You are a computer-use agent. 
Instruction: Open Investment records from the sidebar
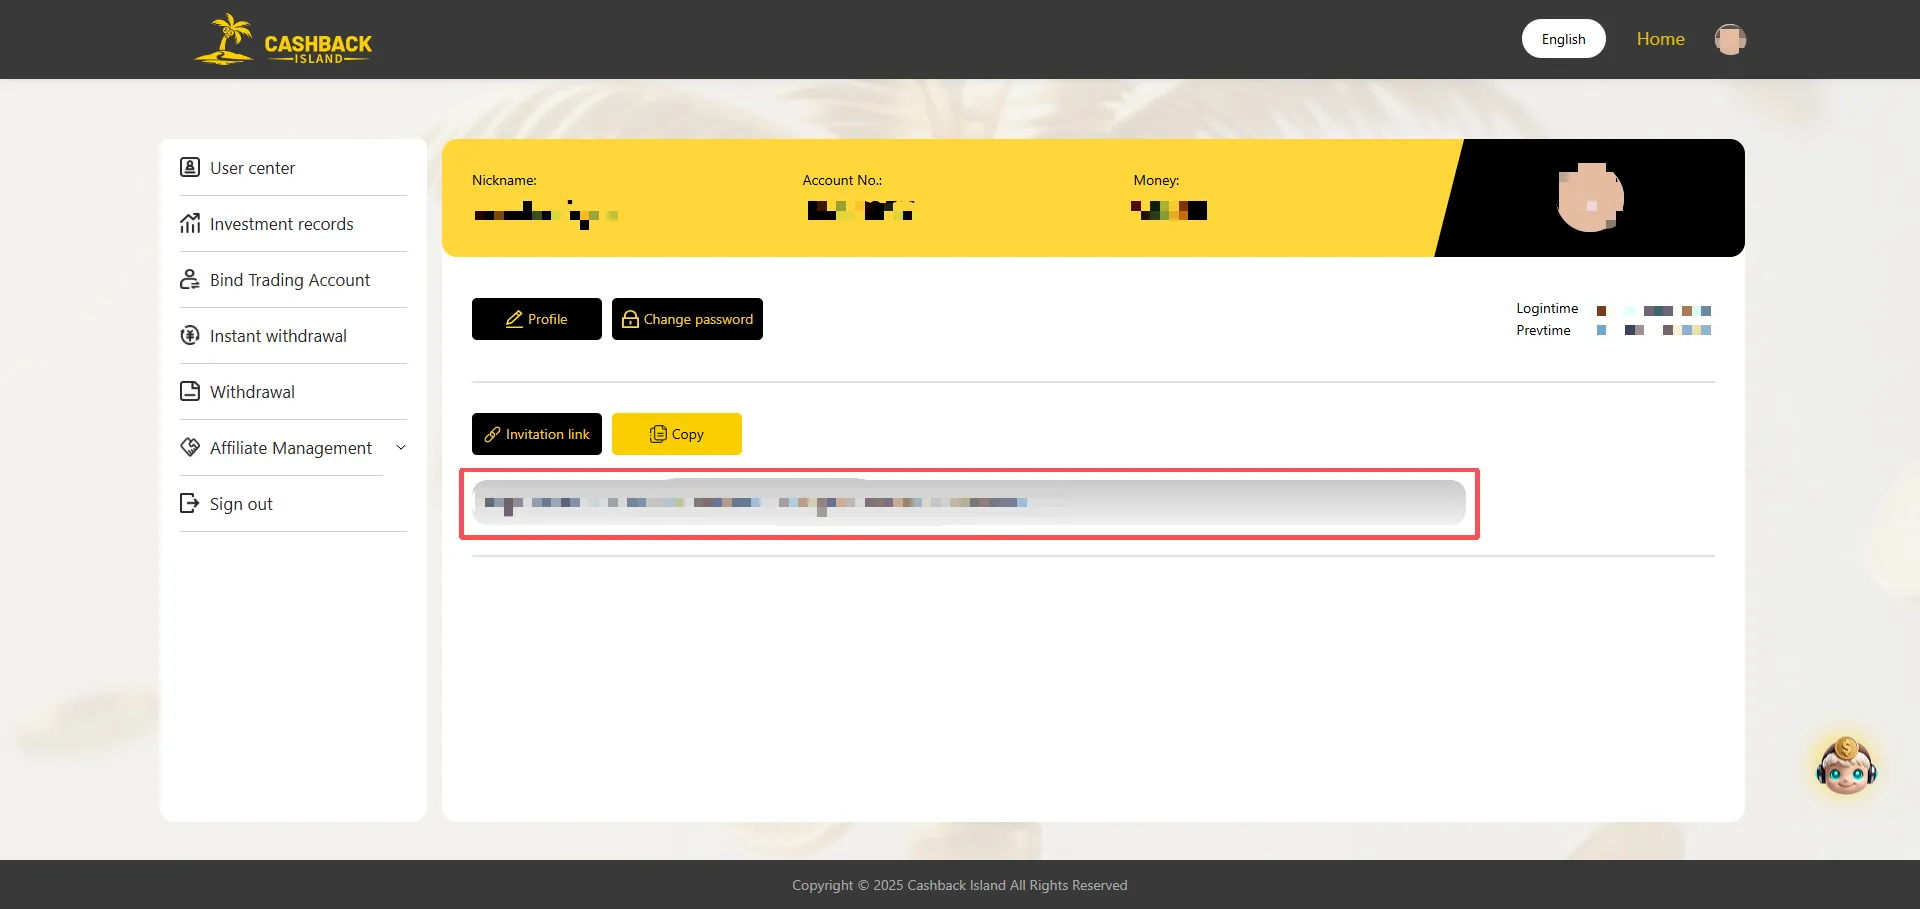[x=281, y=224]
